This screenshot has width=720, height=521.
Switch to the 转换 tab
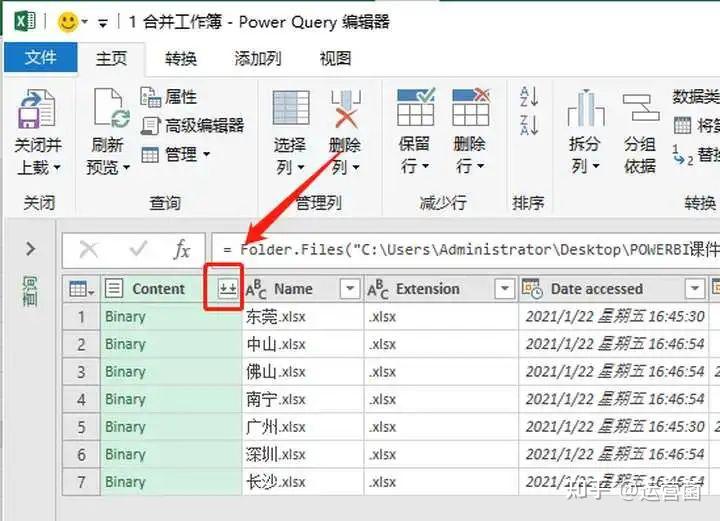coord(181,59)
